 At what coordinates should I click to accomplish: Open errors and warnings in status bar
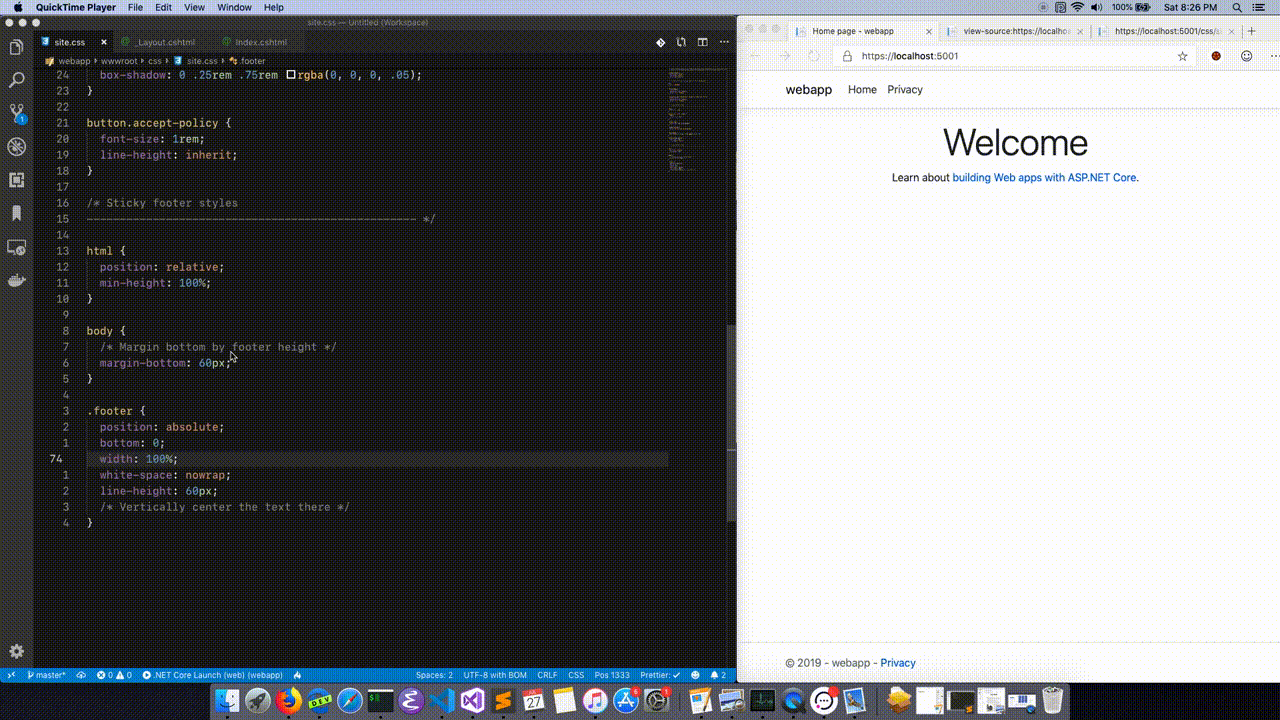pos(115,675)
